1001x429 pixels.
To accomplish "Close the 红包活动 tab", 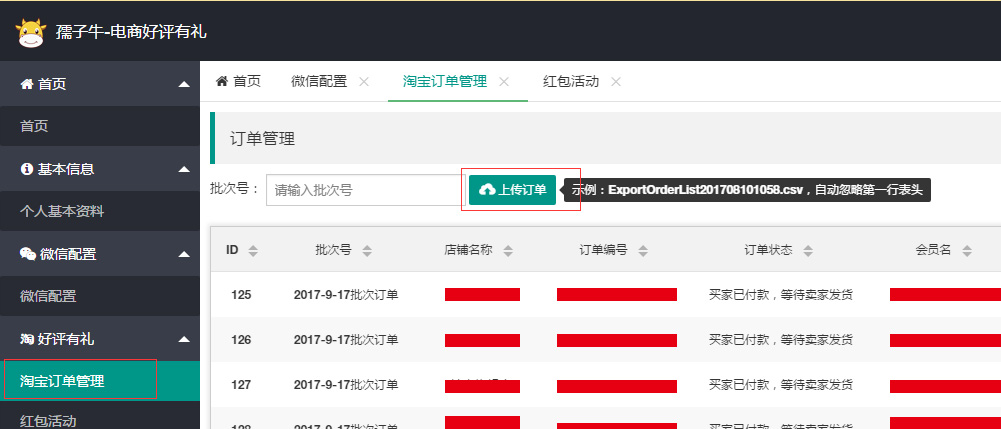I will pyautogui.click(x=615, y=82).
